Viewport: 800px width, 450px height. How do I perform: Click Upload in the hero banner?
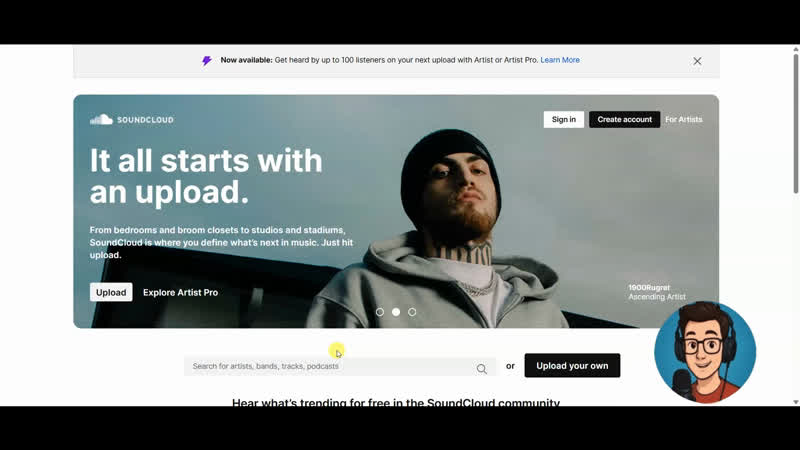(111, 292)
